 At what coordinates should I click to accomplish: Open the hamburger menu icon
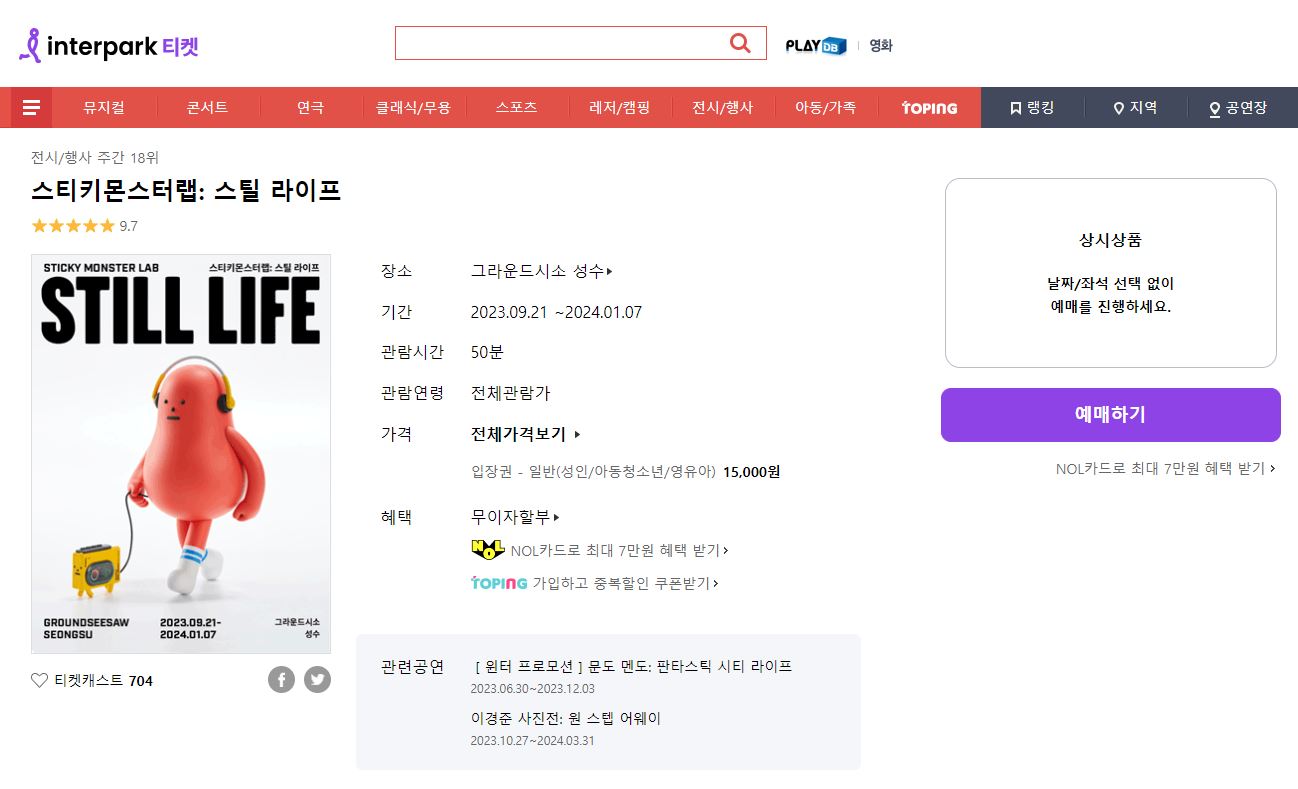(x=31, y=108)
